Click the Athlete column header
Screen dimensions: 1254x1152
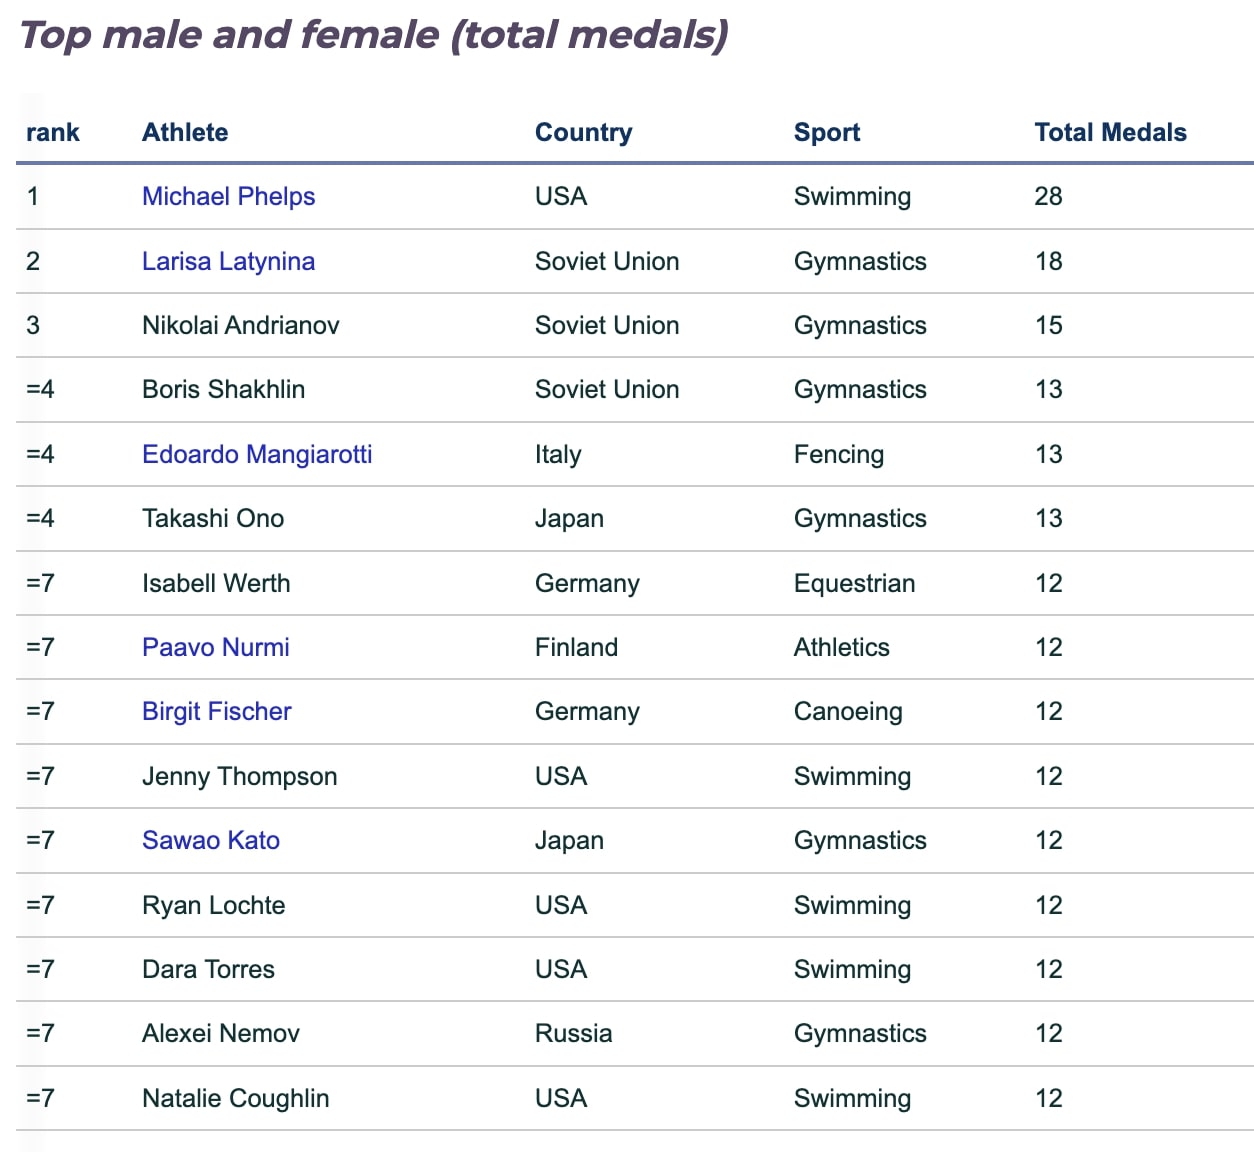tap(185, 132)
